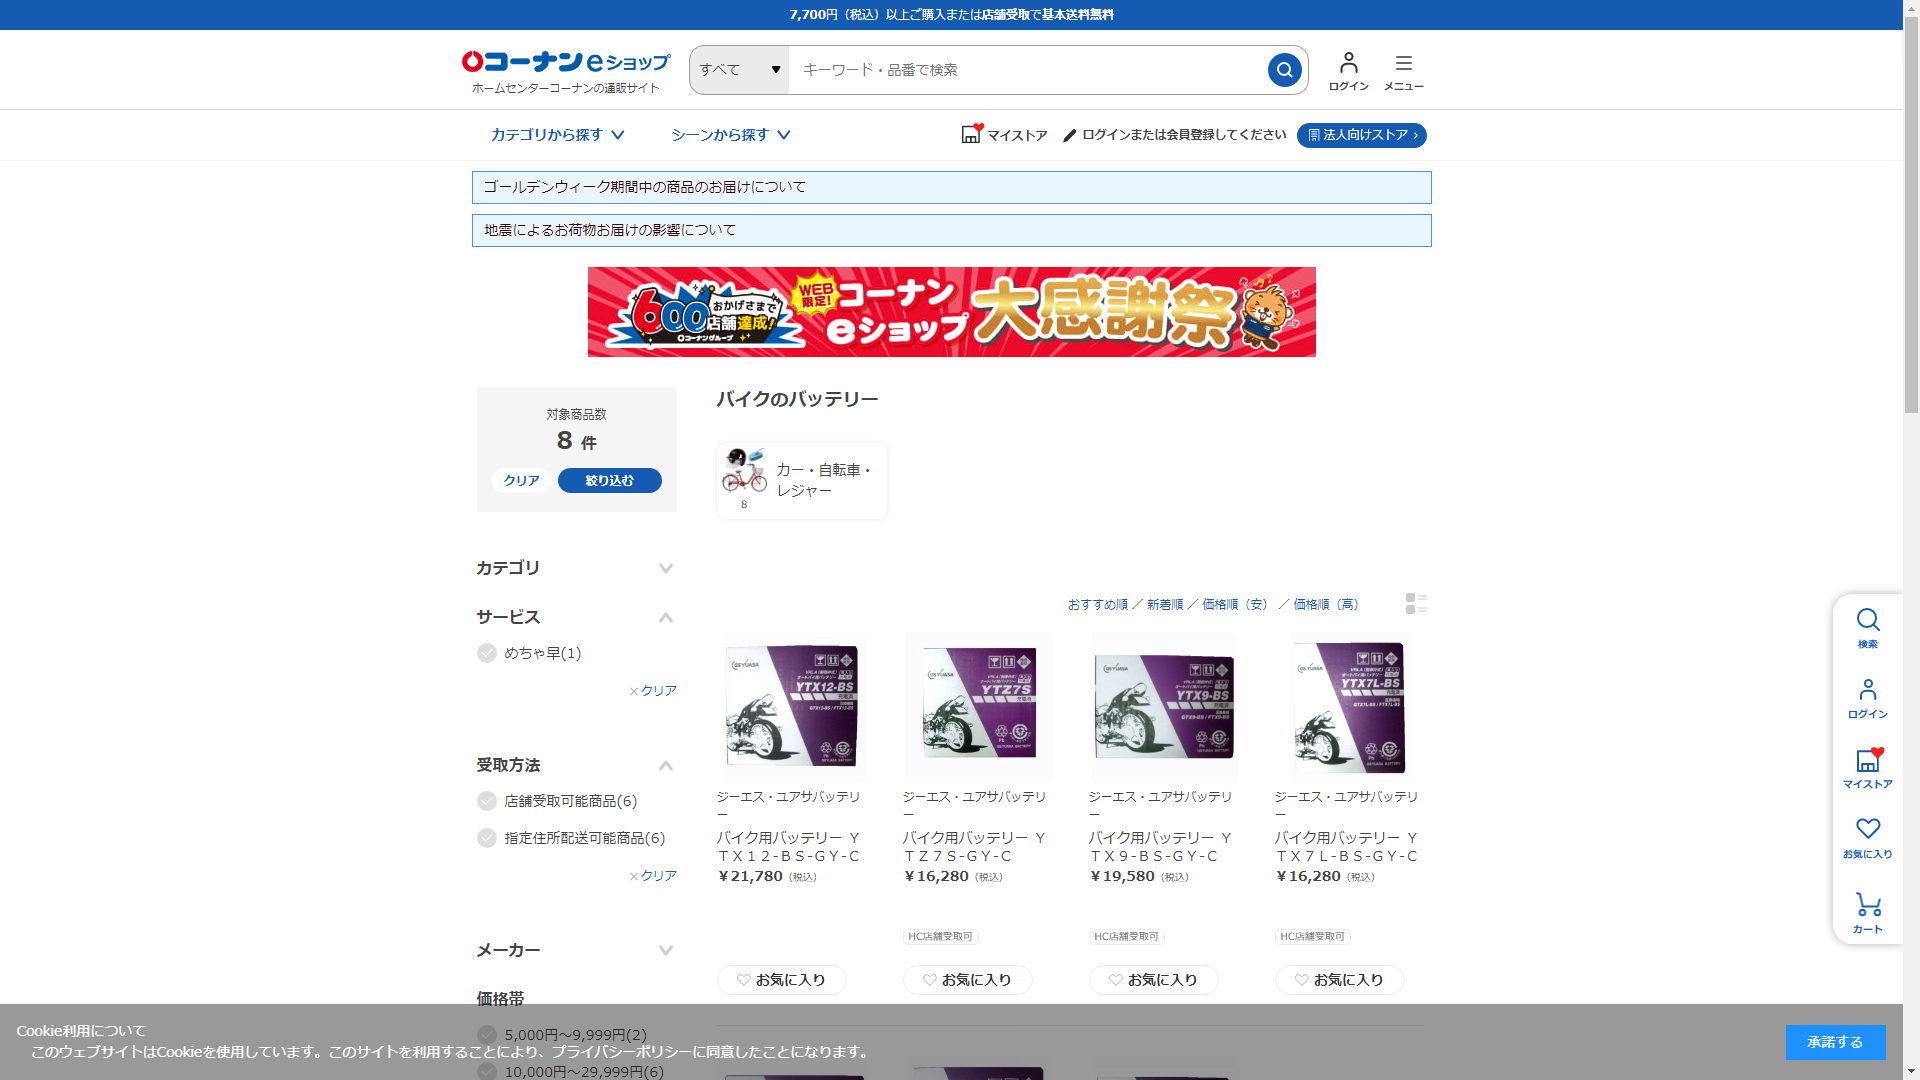Click the blue search magnifier button
The image size is (1920, 1080).
(1284, 70)
